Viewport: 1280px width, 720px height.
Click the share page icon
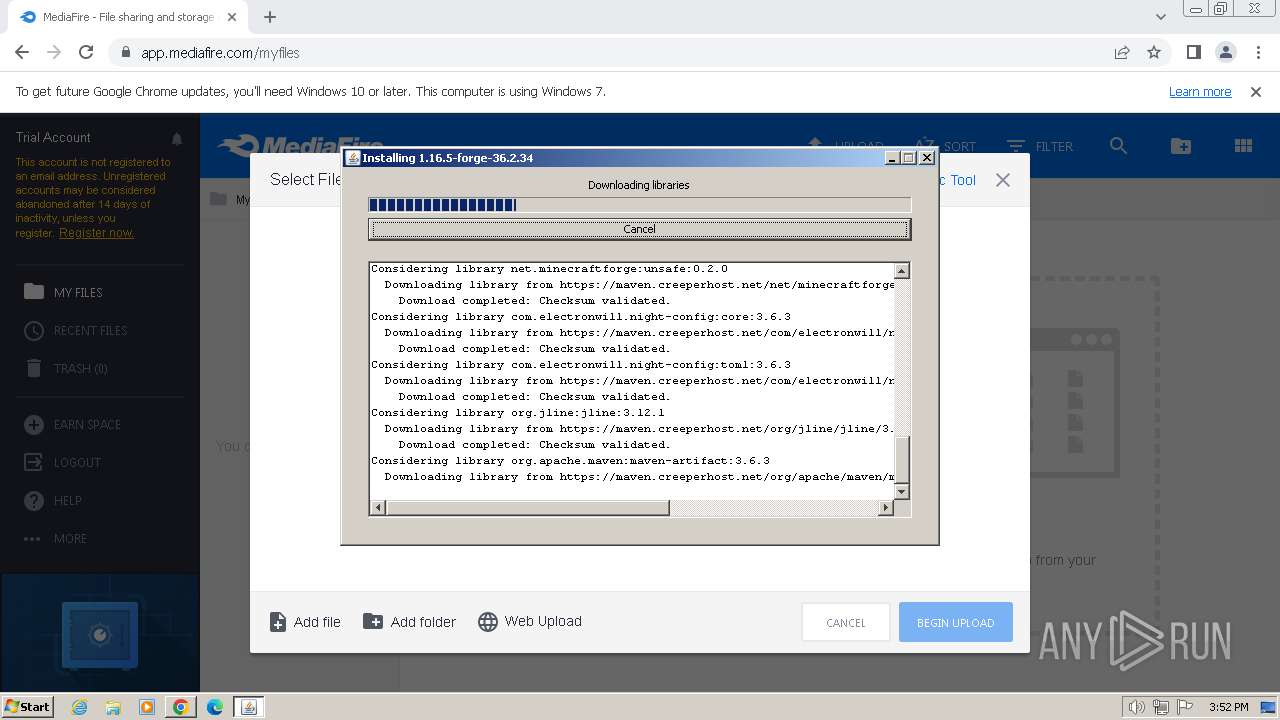(1122, 52)
